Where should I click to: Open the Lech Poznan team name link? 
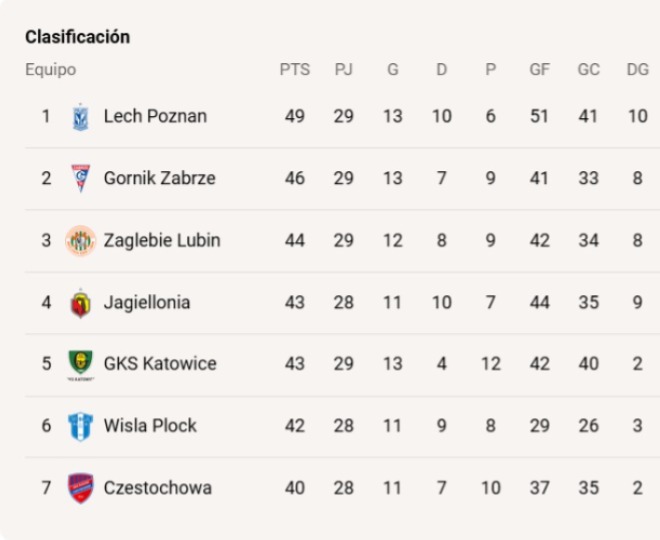pyautogui.click(x=155, y=116)
